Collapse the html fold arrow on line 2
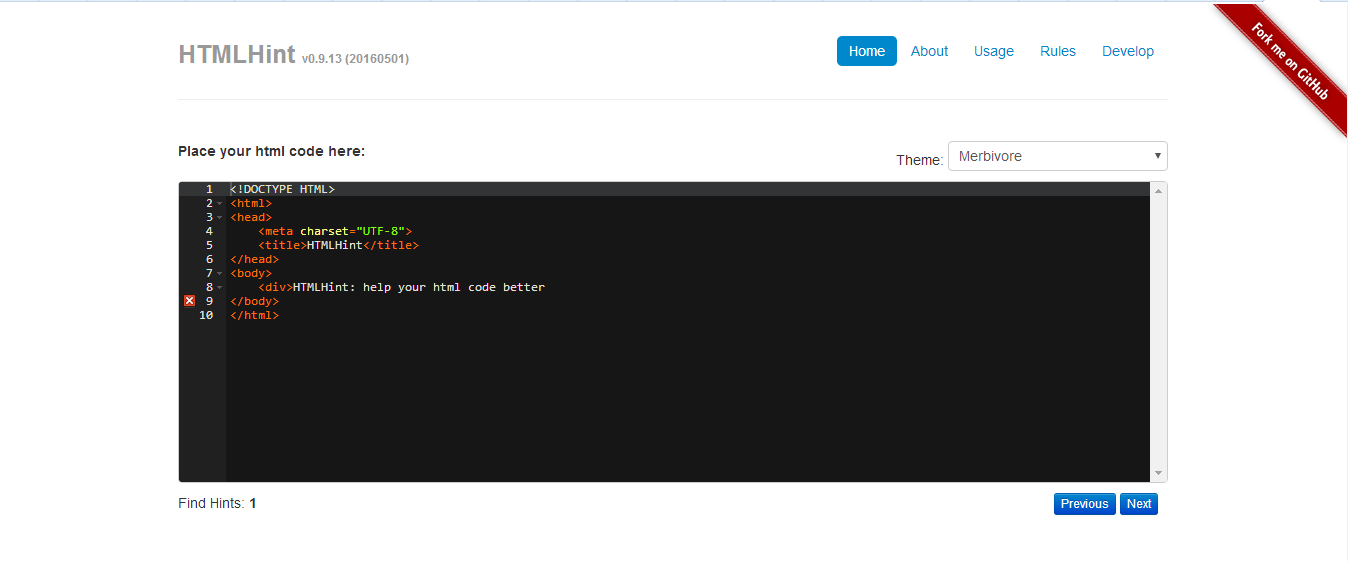 [220, 203]
